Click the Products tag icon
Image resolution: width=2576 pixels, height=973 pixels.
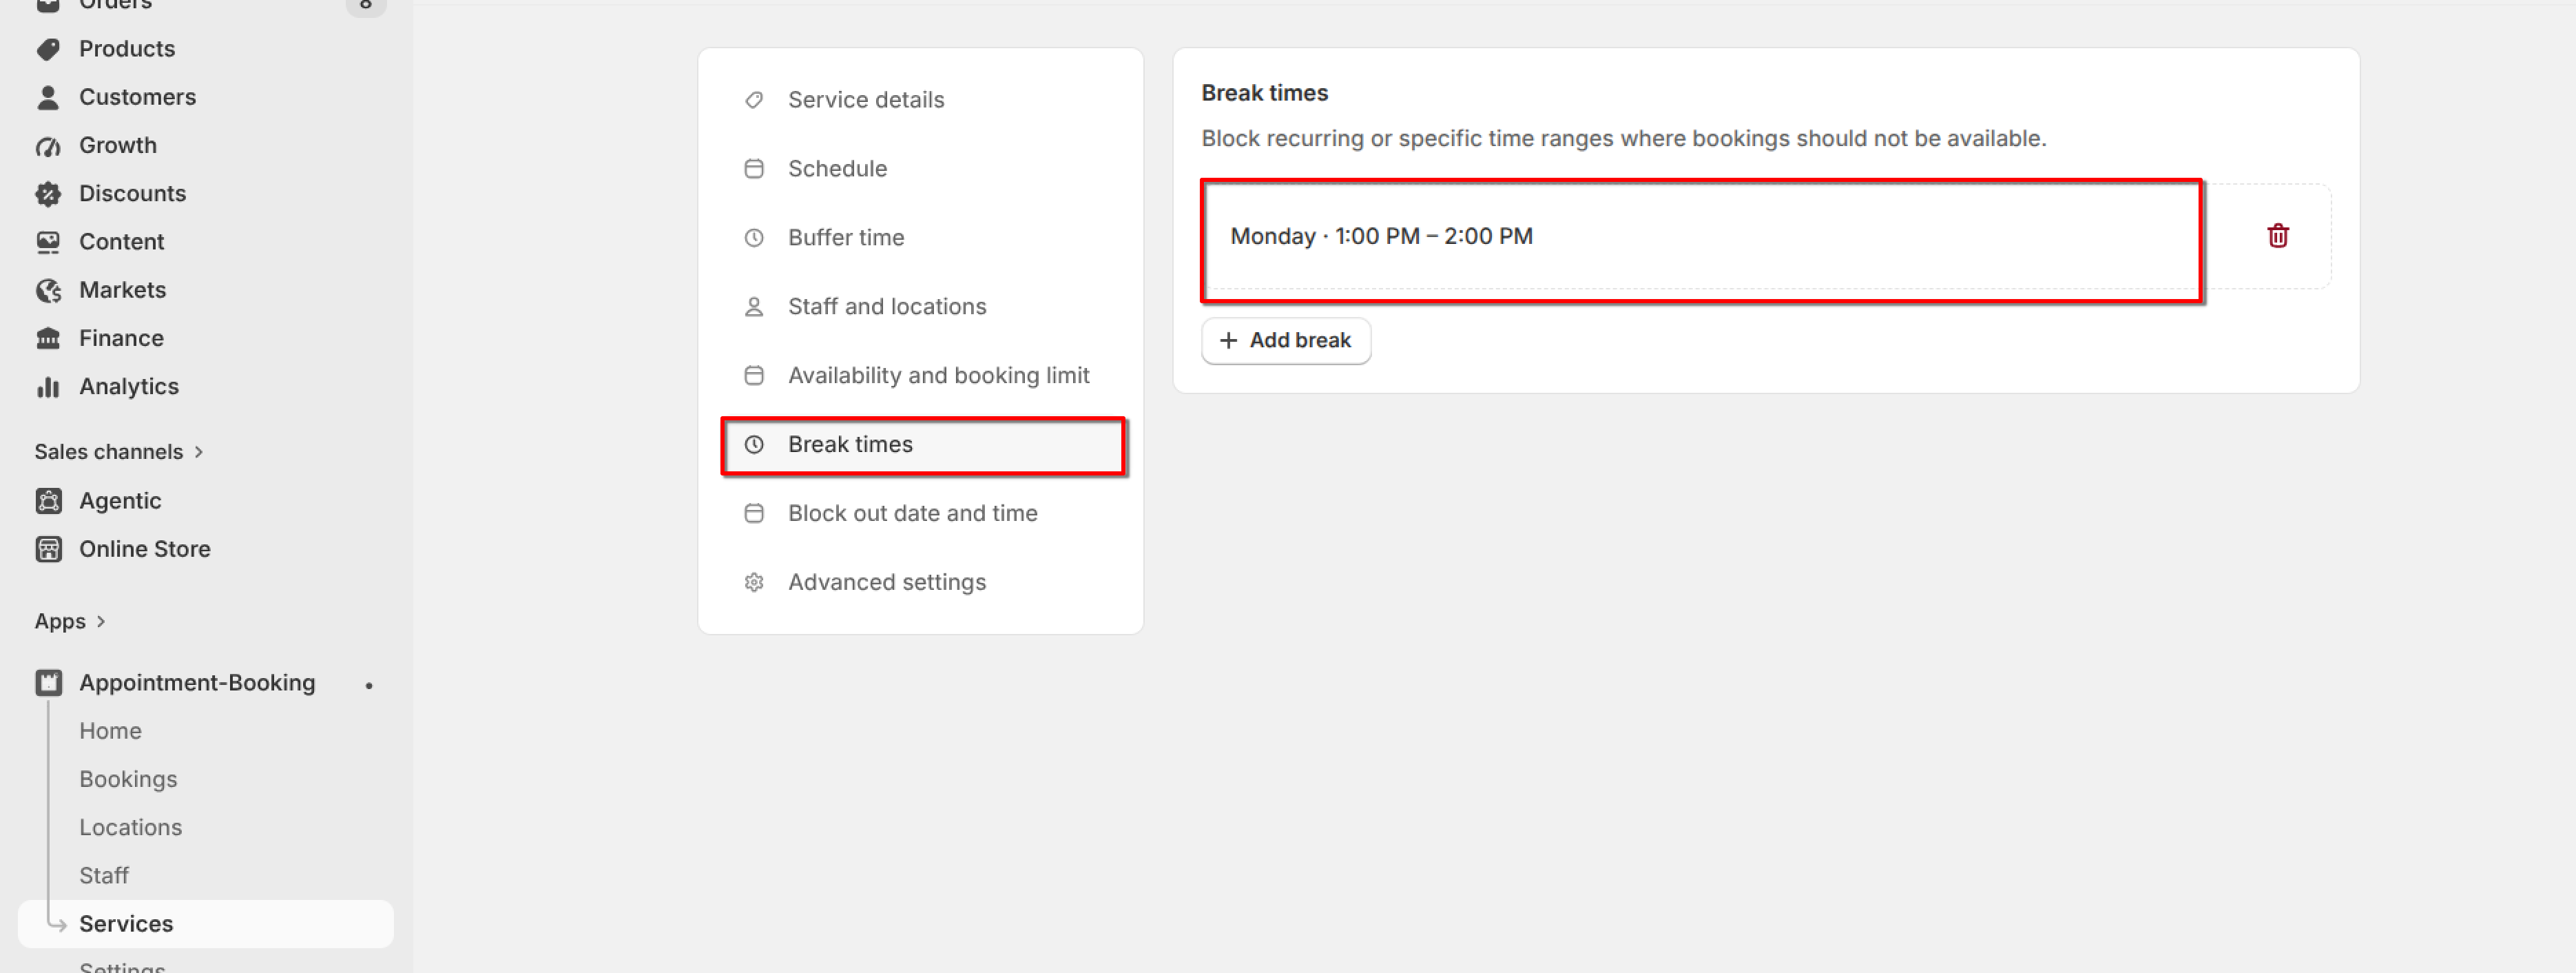[x=48, y=49]
